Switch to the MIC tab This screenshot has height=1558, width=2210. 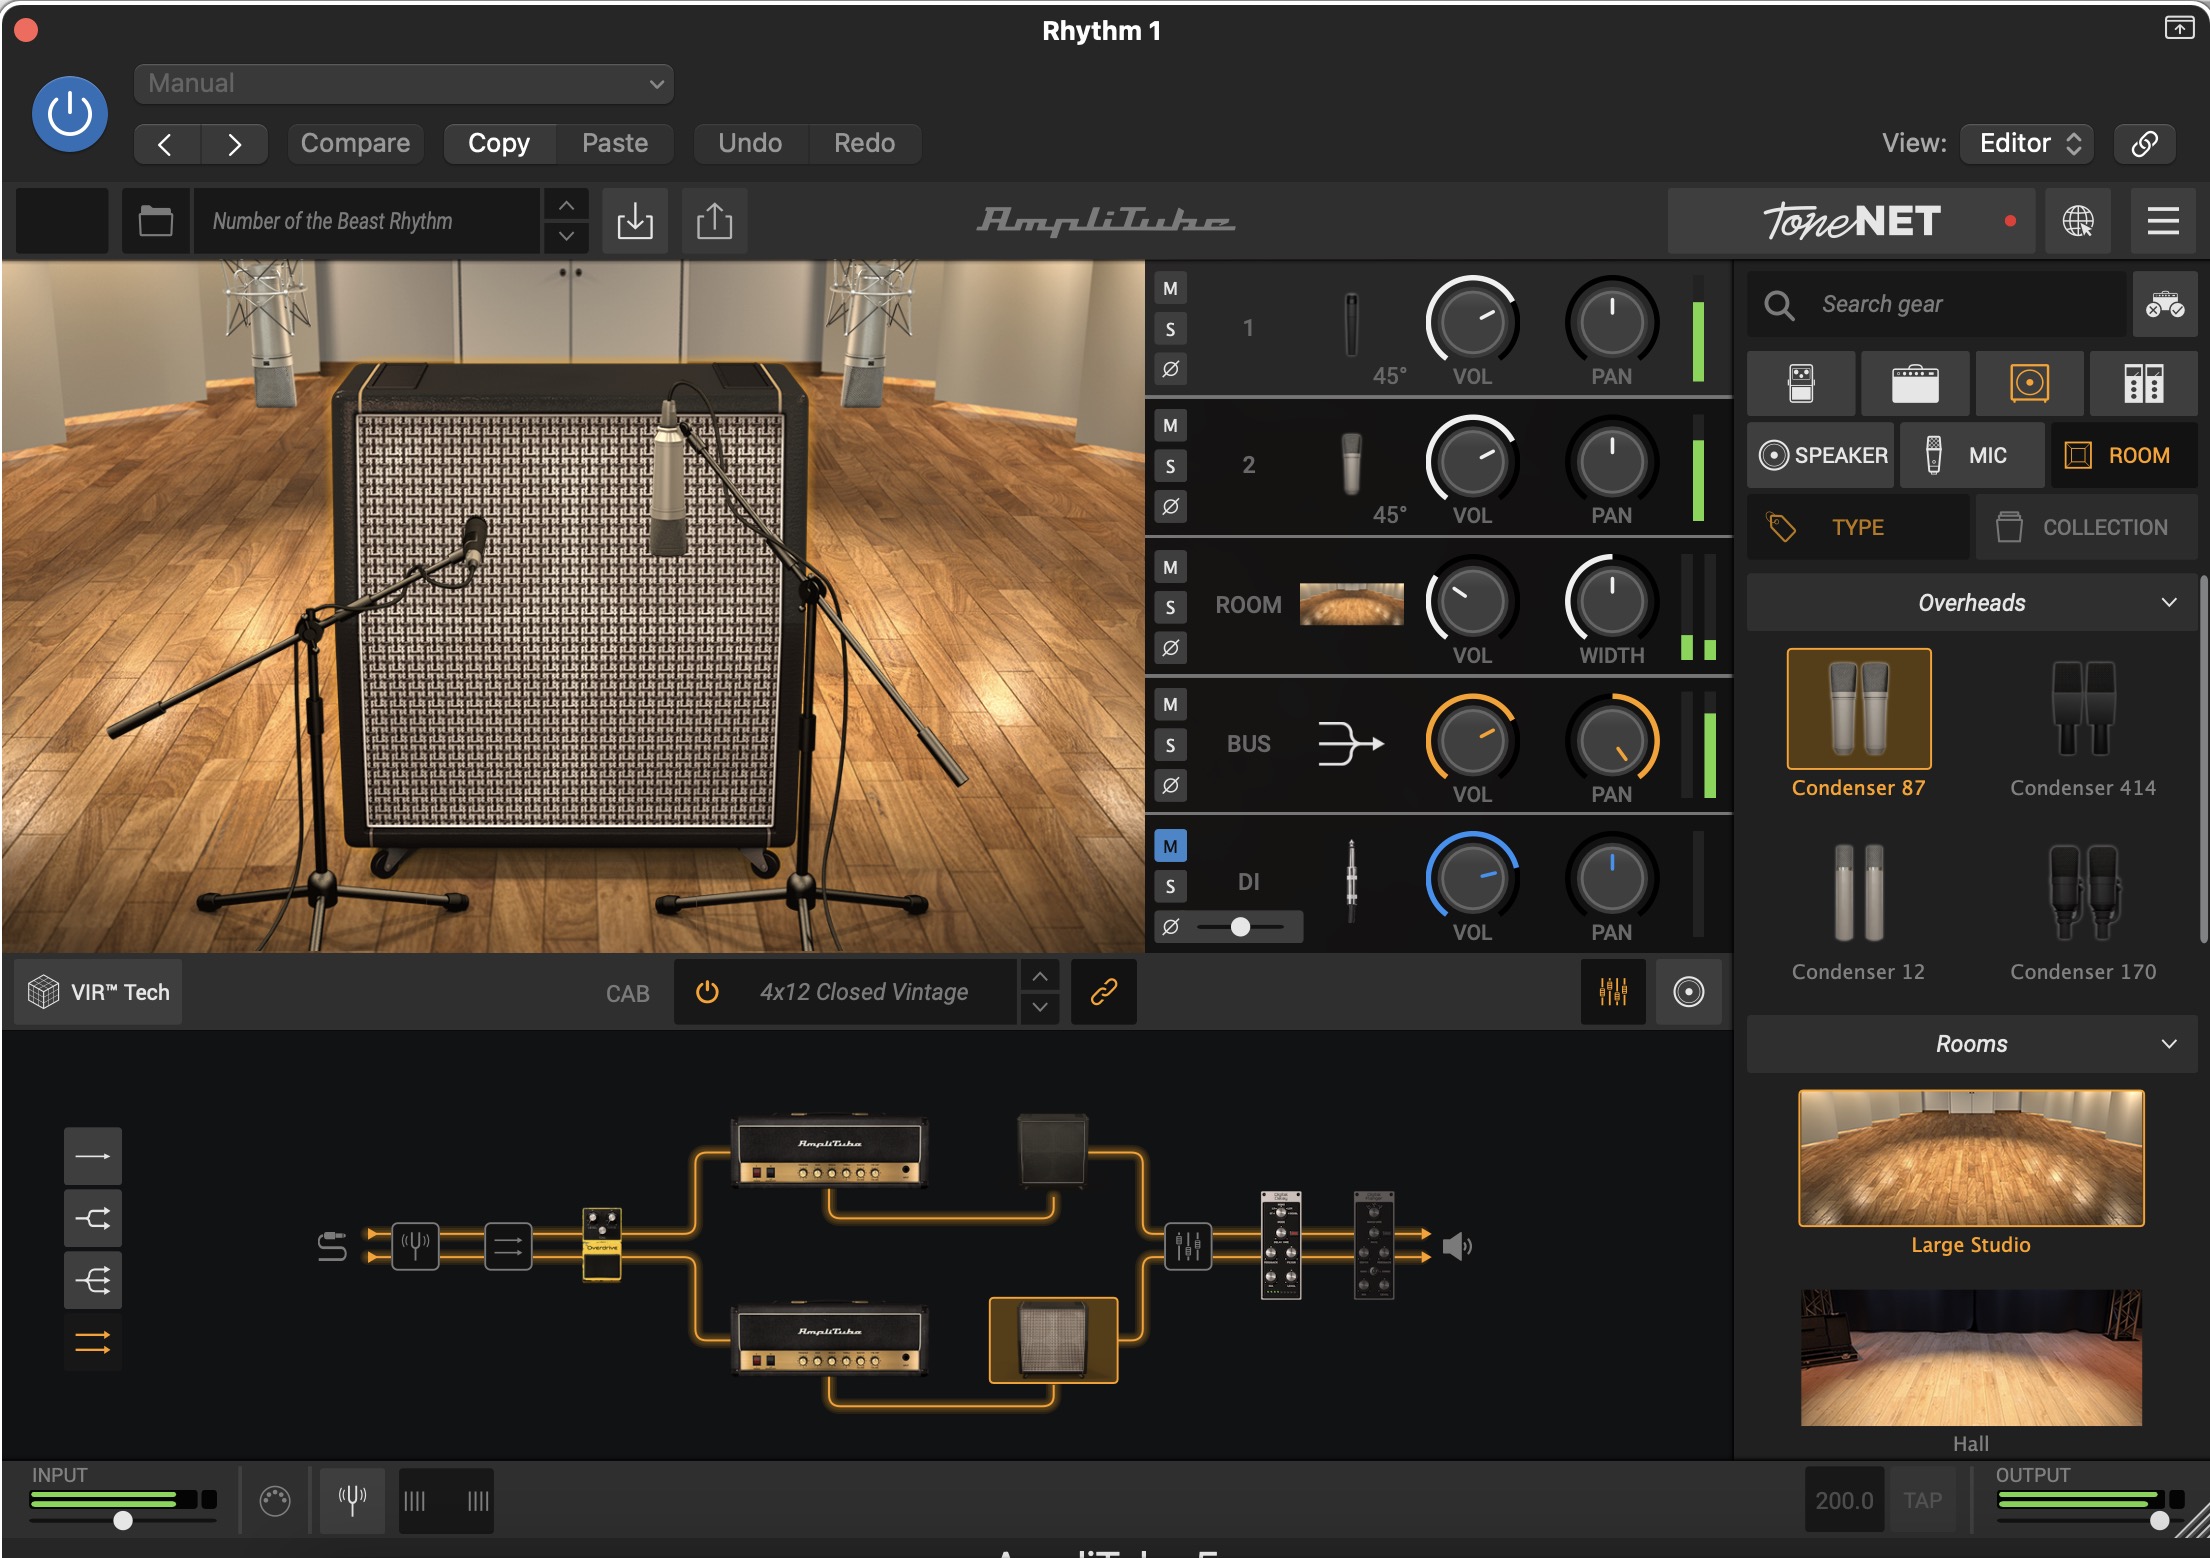pyautogui.click(x=1972, y=455)
